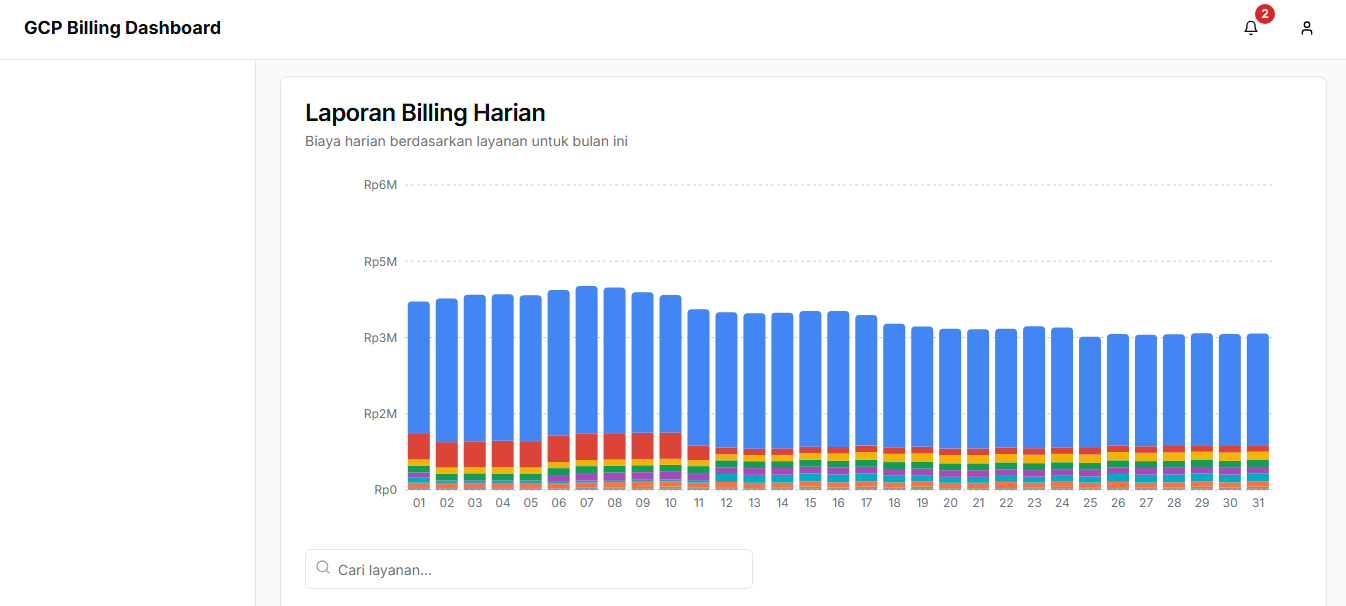Click the x-axis label for day 01

coord(419,503)
